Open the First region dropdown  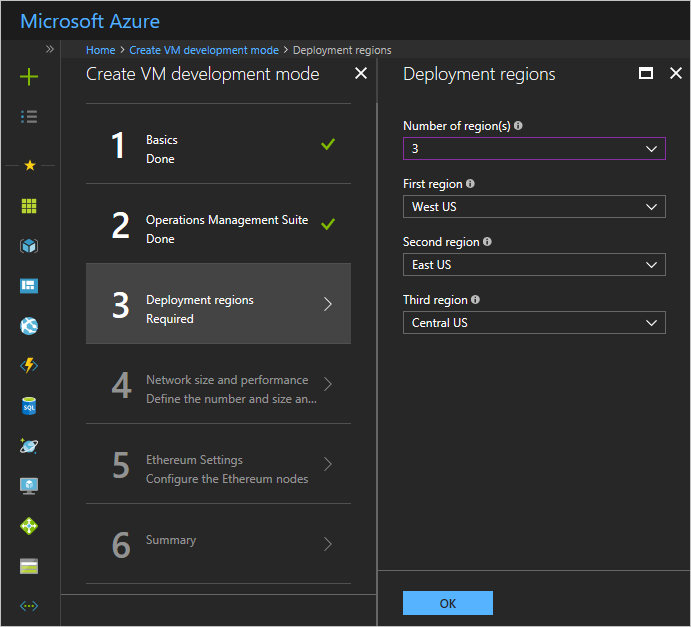coord(534,207)
